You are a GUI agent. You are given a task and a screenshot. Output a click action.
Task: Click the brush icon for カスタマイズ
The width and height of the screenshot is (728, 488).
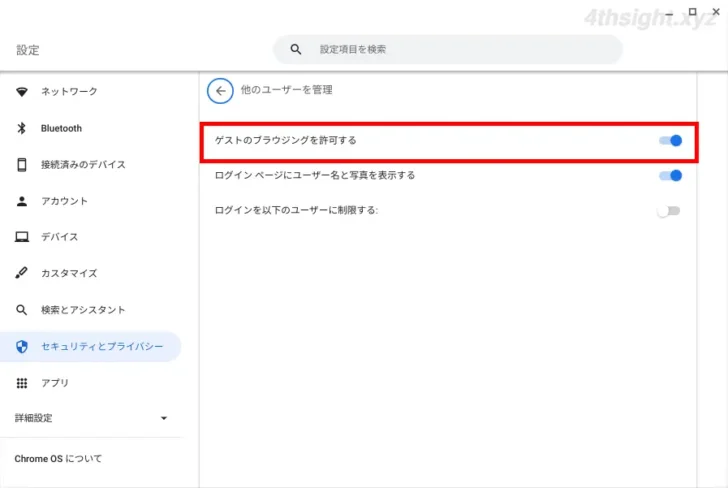22,273
